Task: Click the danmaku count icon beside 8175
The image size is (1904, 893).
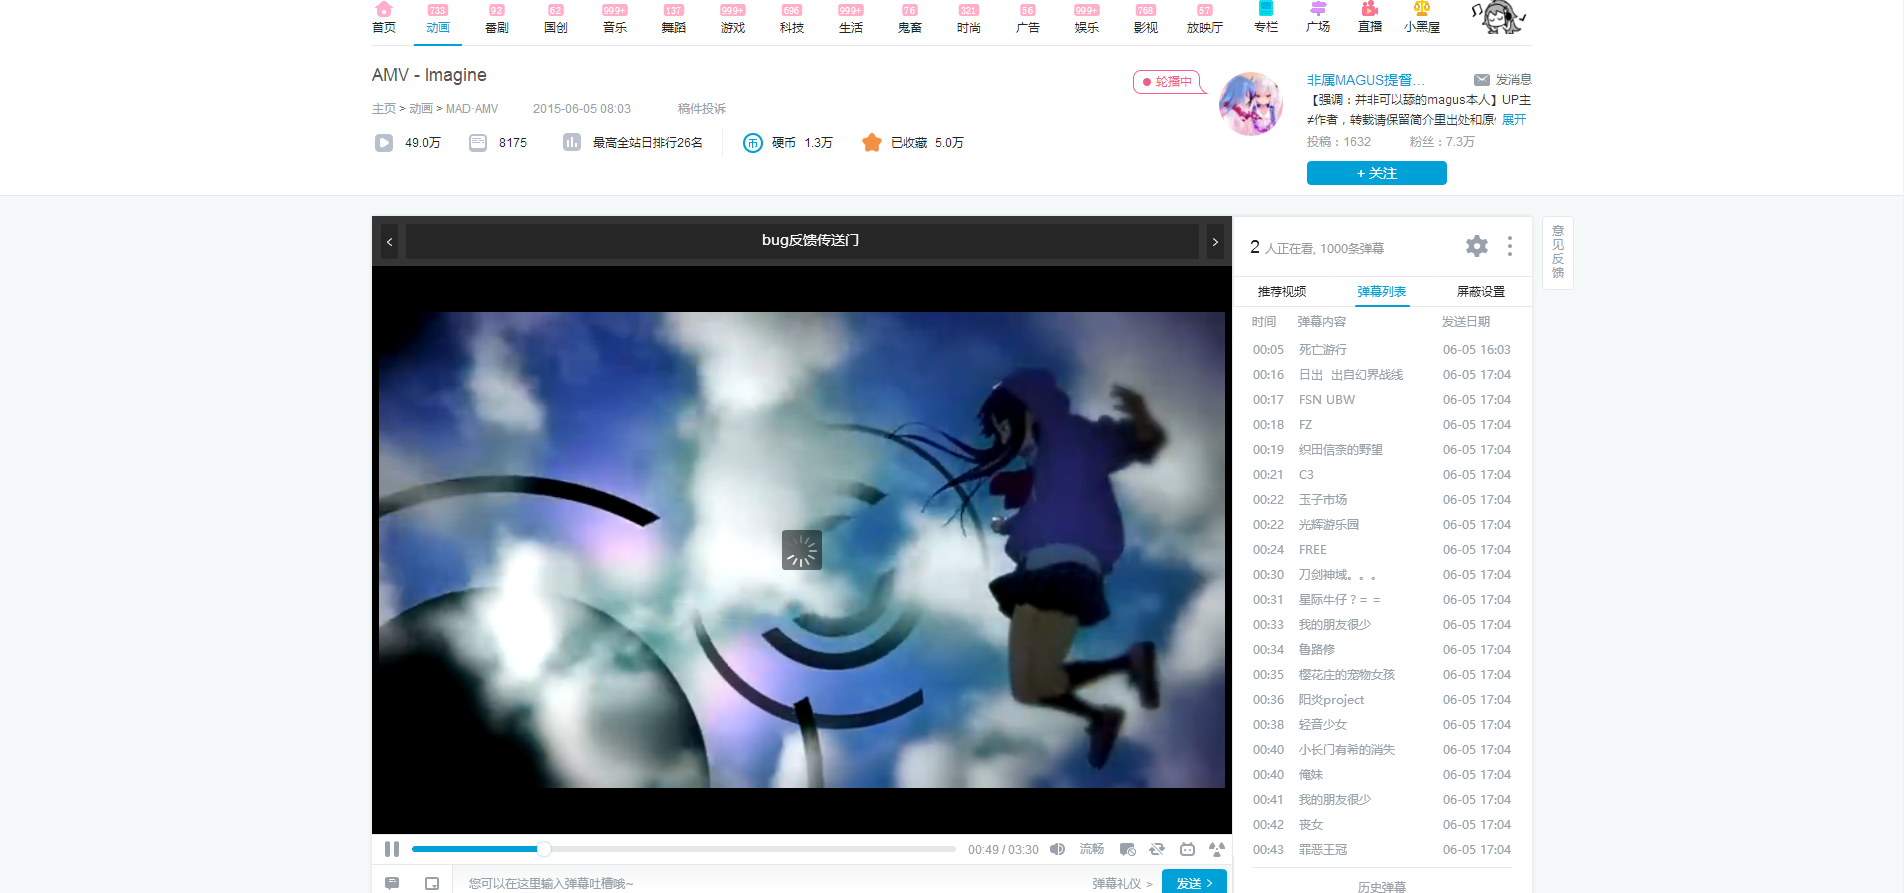Action: click(478, 143)
